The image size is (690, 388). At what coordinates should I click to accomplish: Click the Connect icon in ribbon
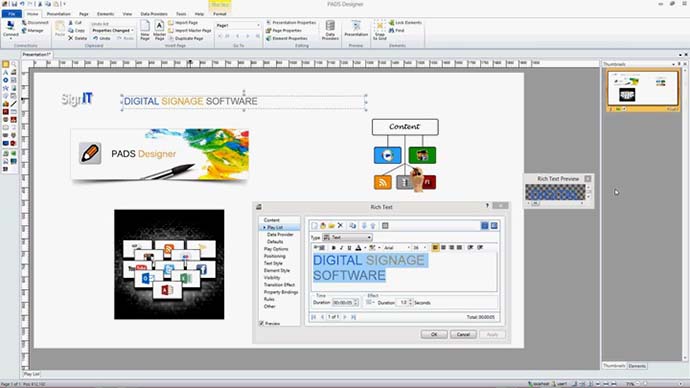[11, 28]
